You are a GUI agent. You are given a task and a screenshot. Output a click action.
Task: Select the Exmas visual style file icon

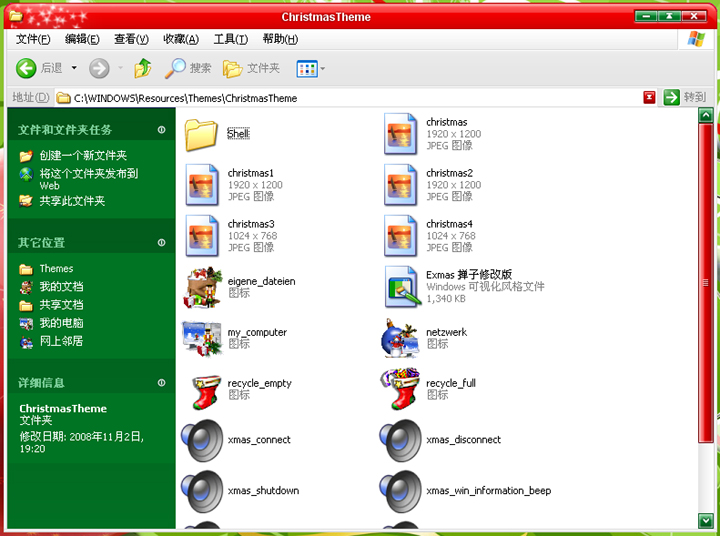(x=403, y=287)
